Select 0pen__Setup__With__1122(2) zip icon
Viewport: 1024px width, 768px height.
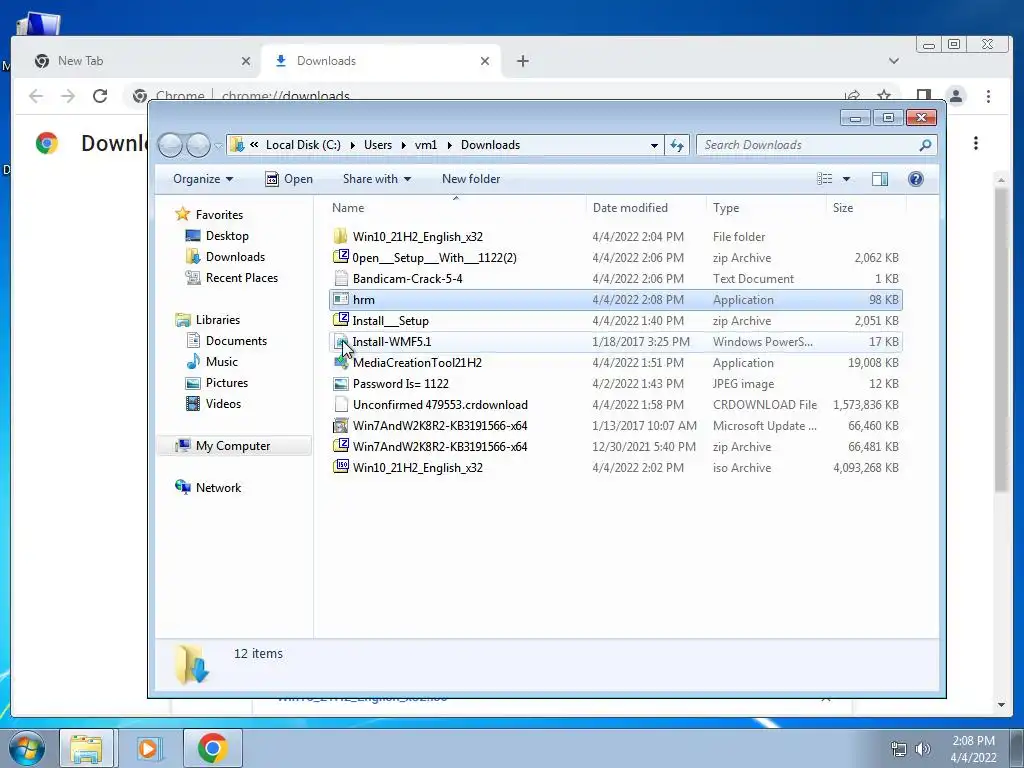point(340,257)
